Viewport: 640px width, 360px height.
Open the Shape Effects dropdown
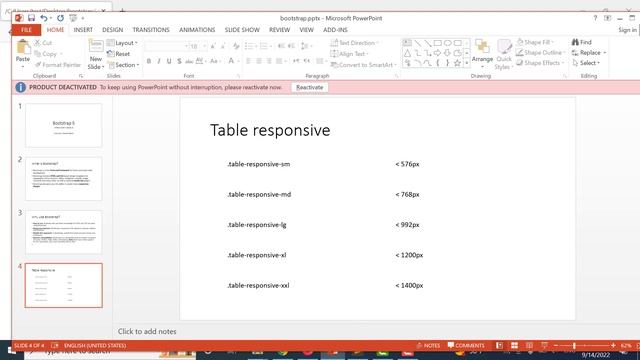pos(540,63)
